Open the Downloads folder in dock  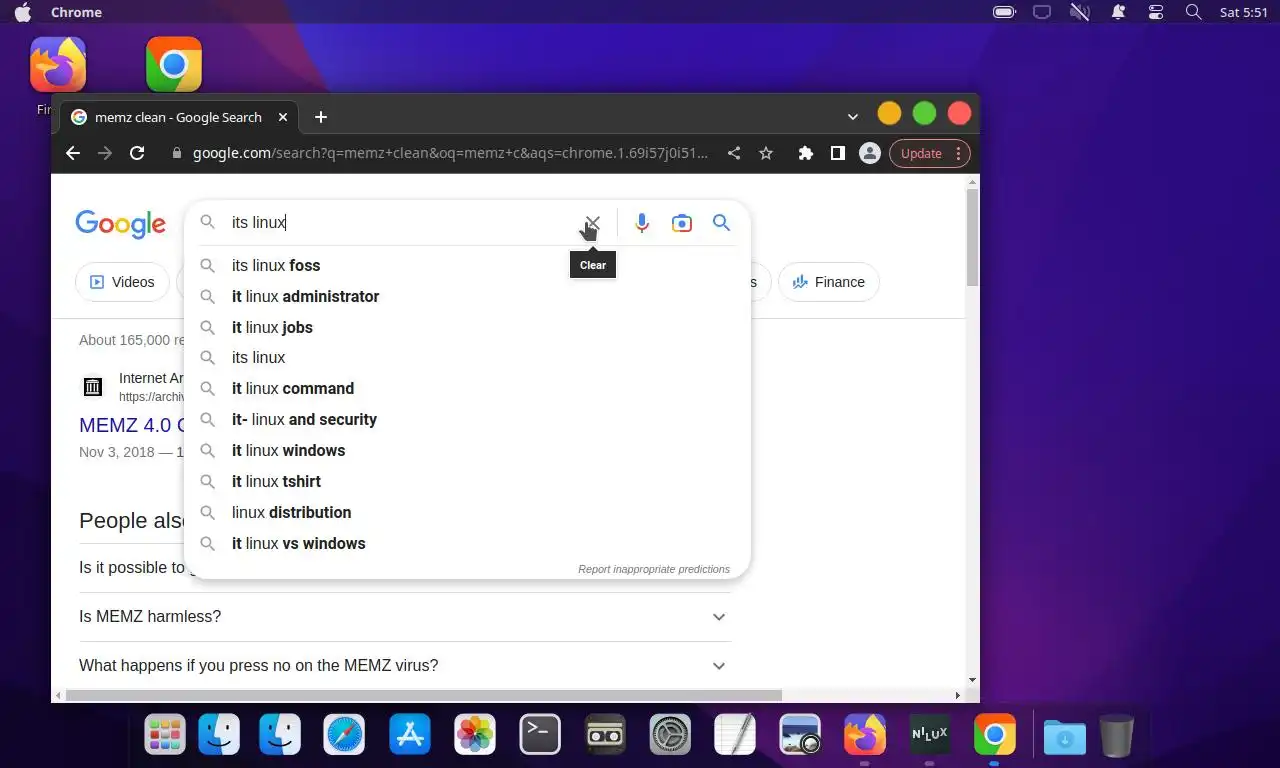coord(1065,736)
